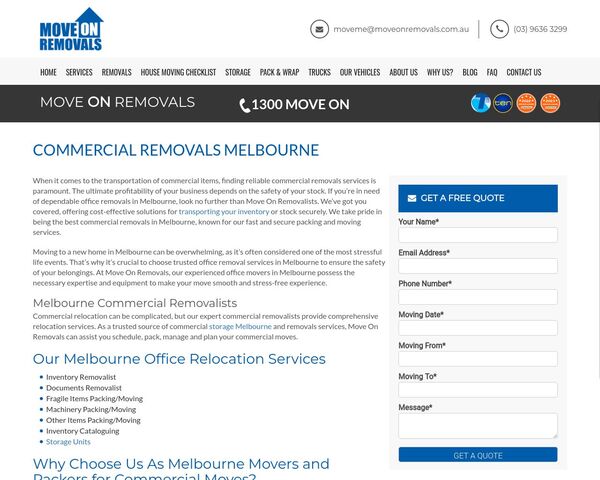The height and width of the screenshot is (480, 600).
Task: Focus the Moving Date field
Action: (x=478, y=328)
